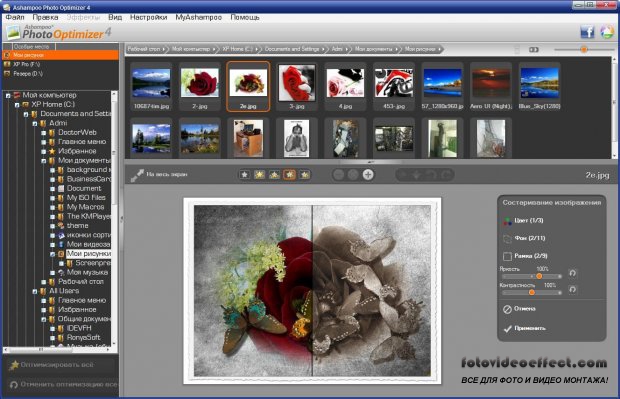This screenshot has width=620, height=399.
Task: Click the Photo Optimizer logo icon
Action: 13,32
